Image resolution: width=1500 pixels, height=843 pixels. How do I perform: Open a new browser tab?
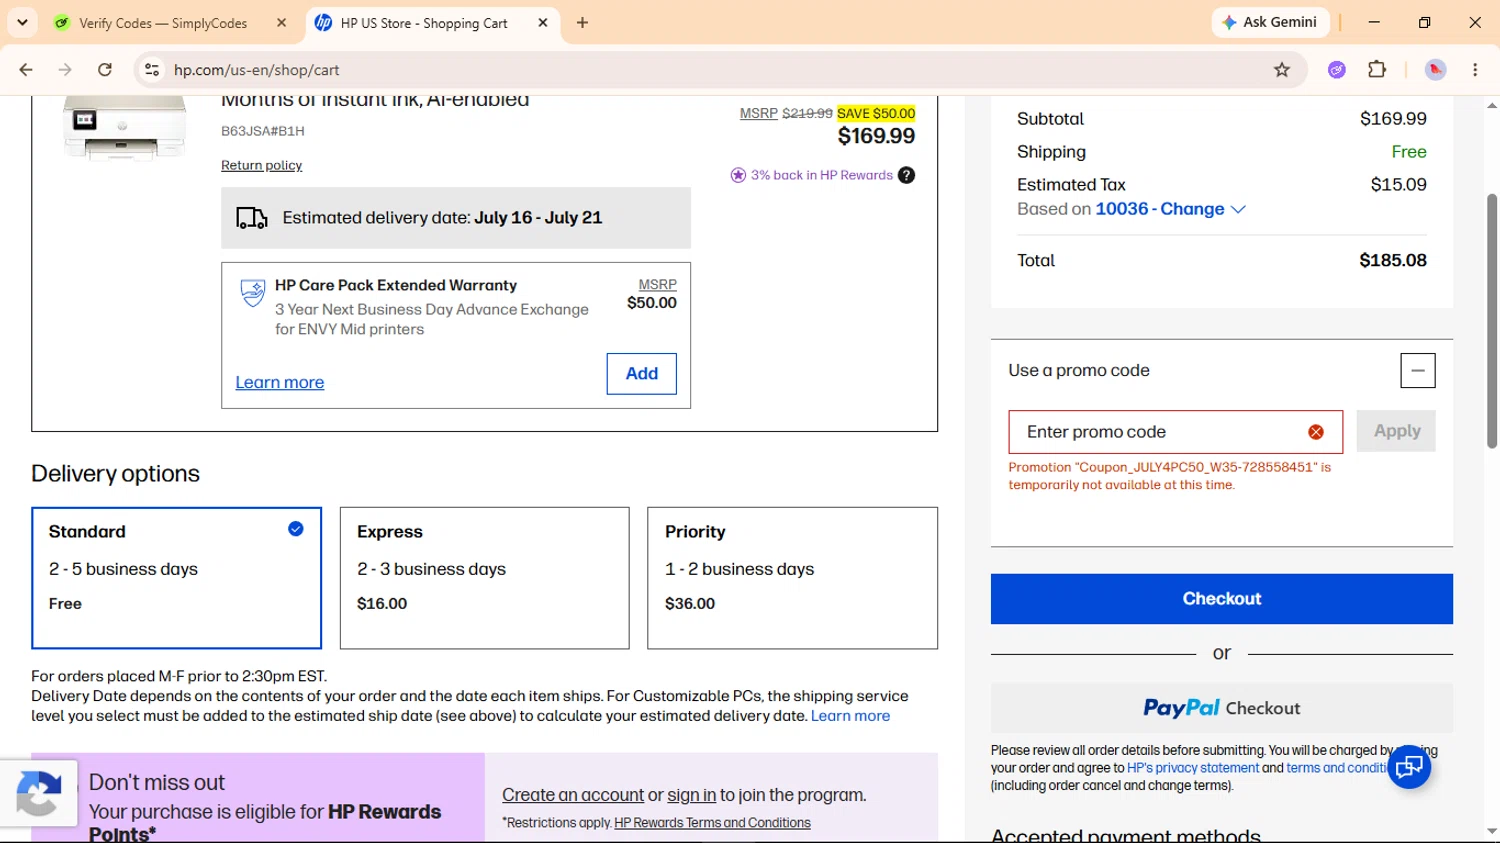(582, 23)
